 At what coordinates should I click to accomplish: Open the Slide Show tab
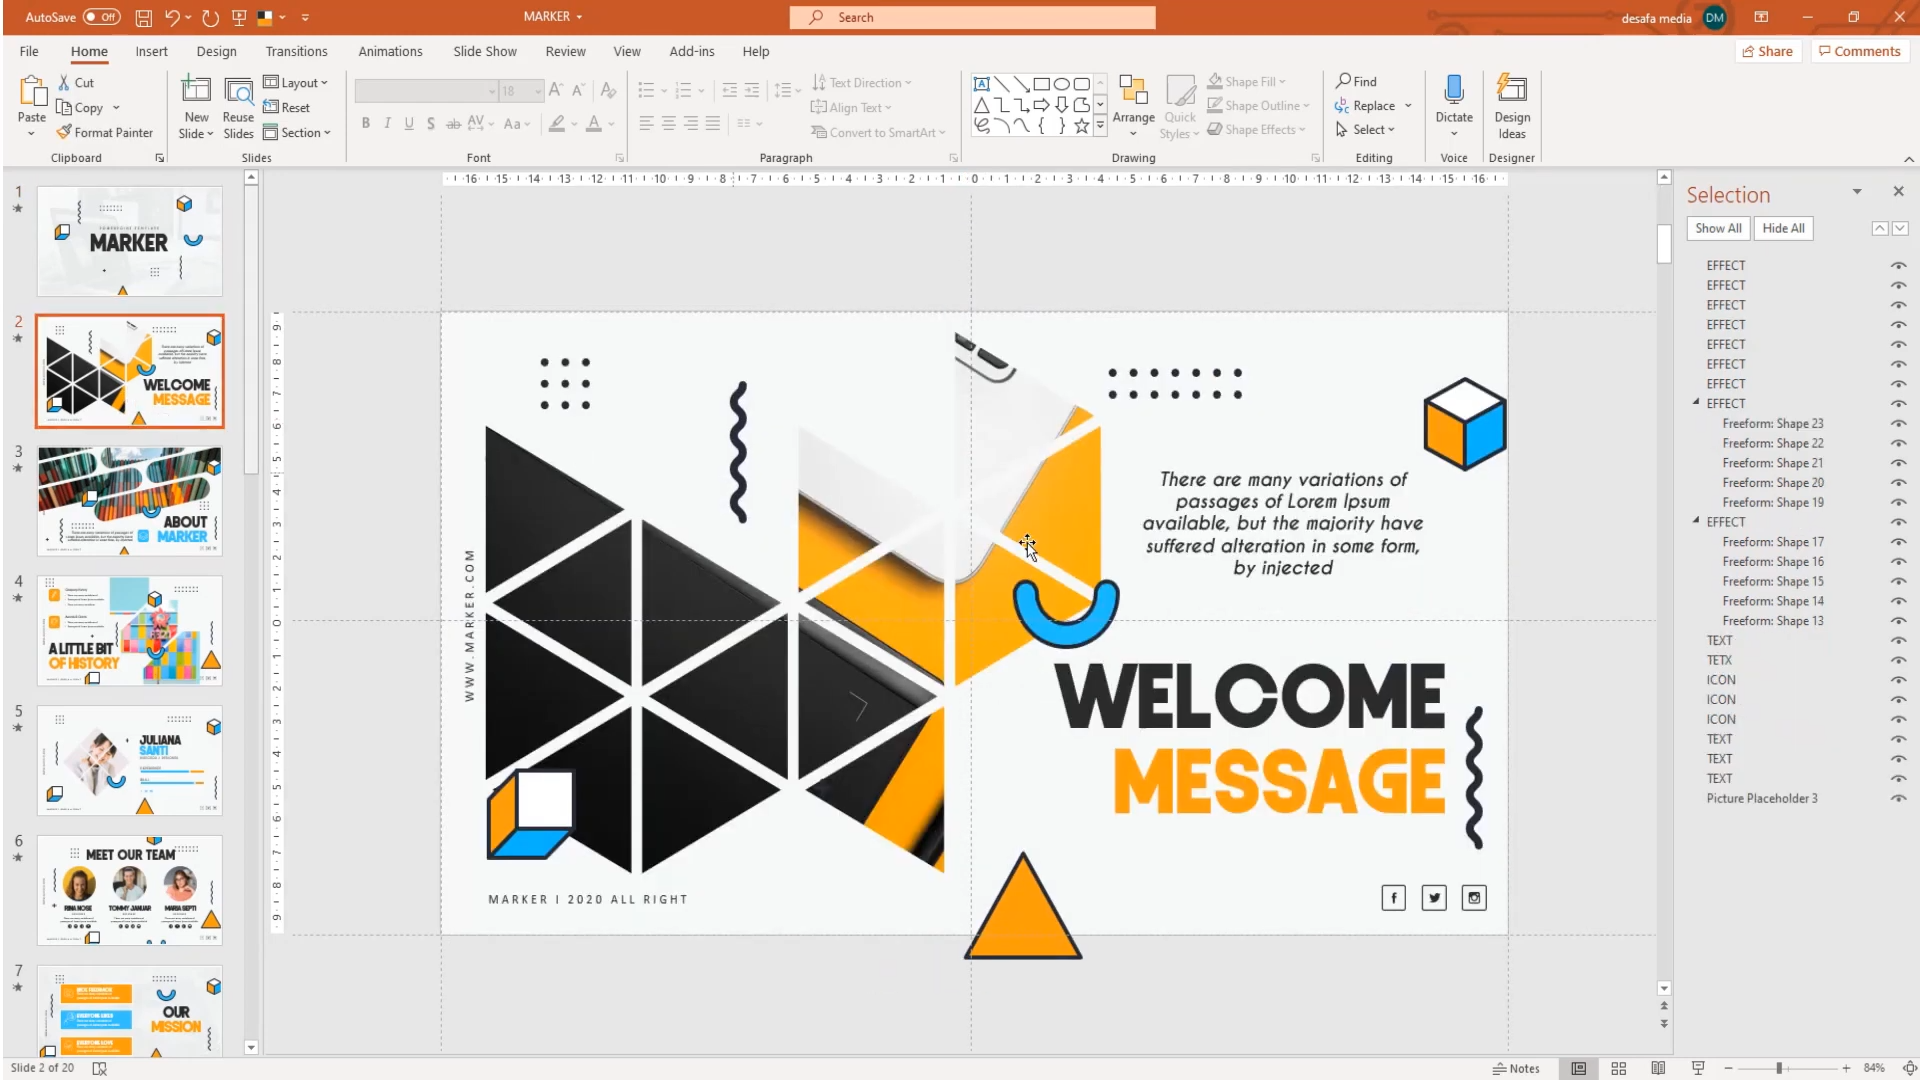coord(485,51)
